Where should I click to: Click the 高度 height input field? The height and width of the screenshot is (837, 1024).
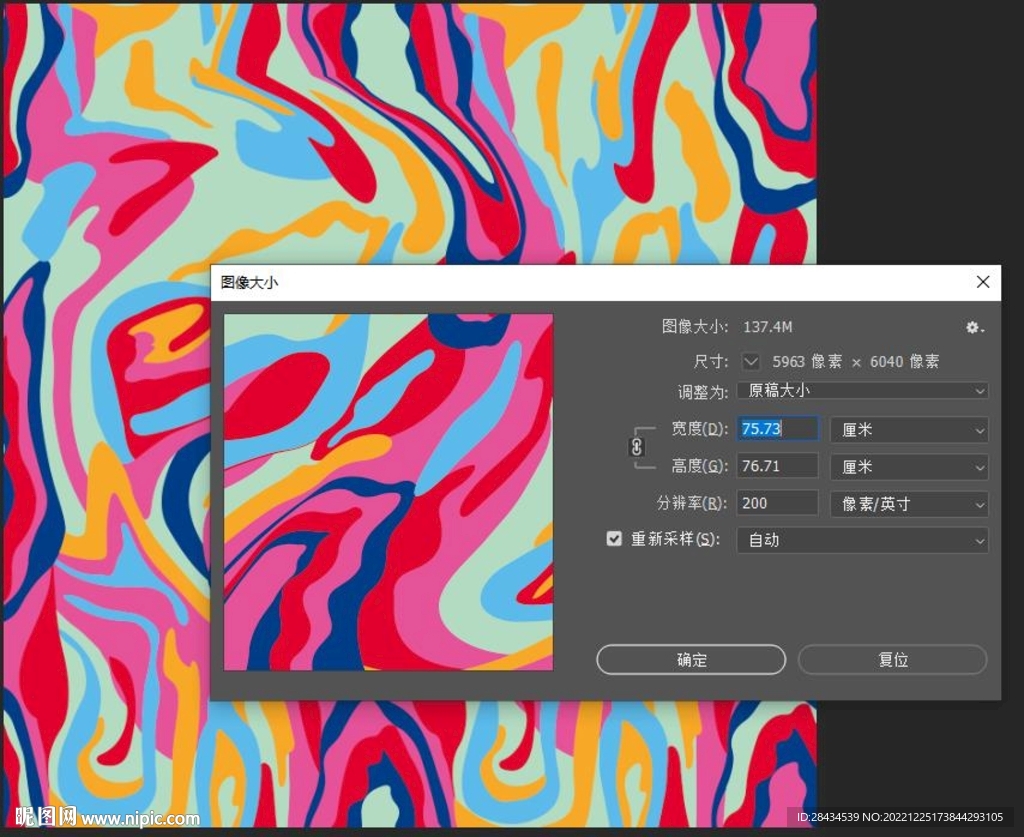coord(777,466)
